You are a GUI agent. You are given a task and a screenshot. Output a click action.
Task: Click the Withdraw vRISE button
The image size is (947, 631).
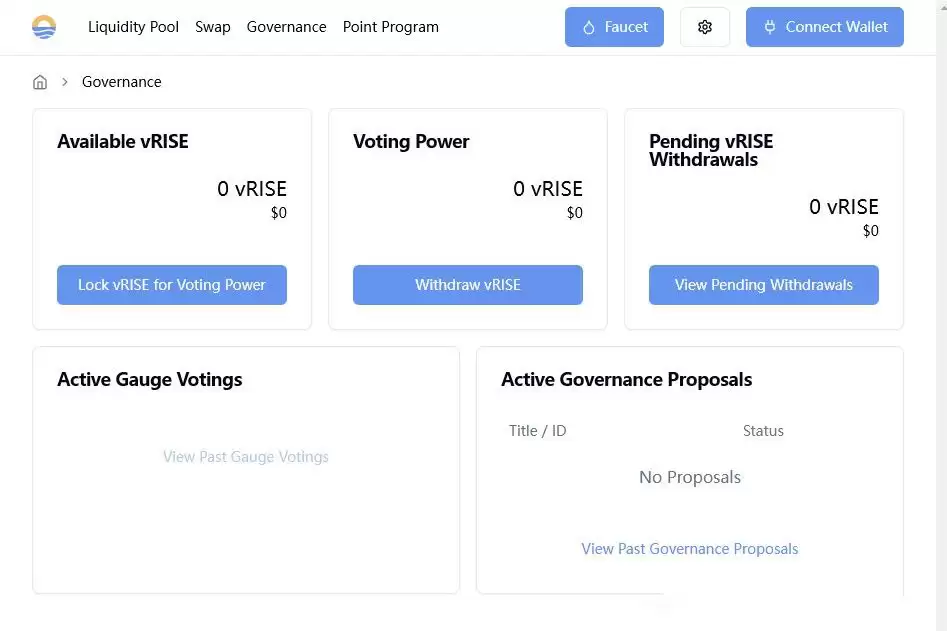pyautogui.click(x=467, y=285)
